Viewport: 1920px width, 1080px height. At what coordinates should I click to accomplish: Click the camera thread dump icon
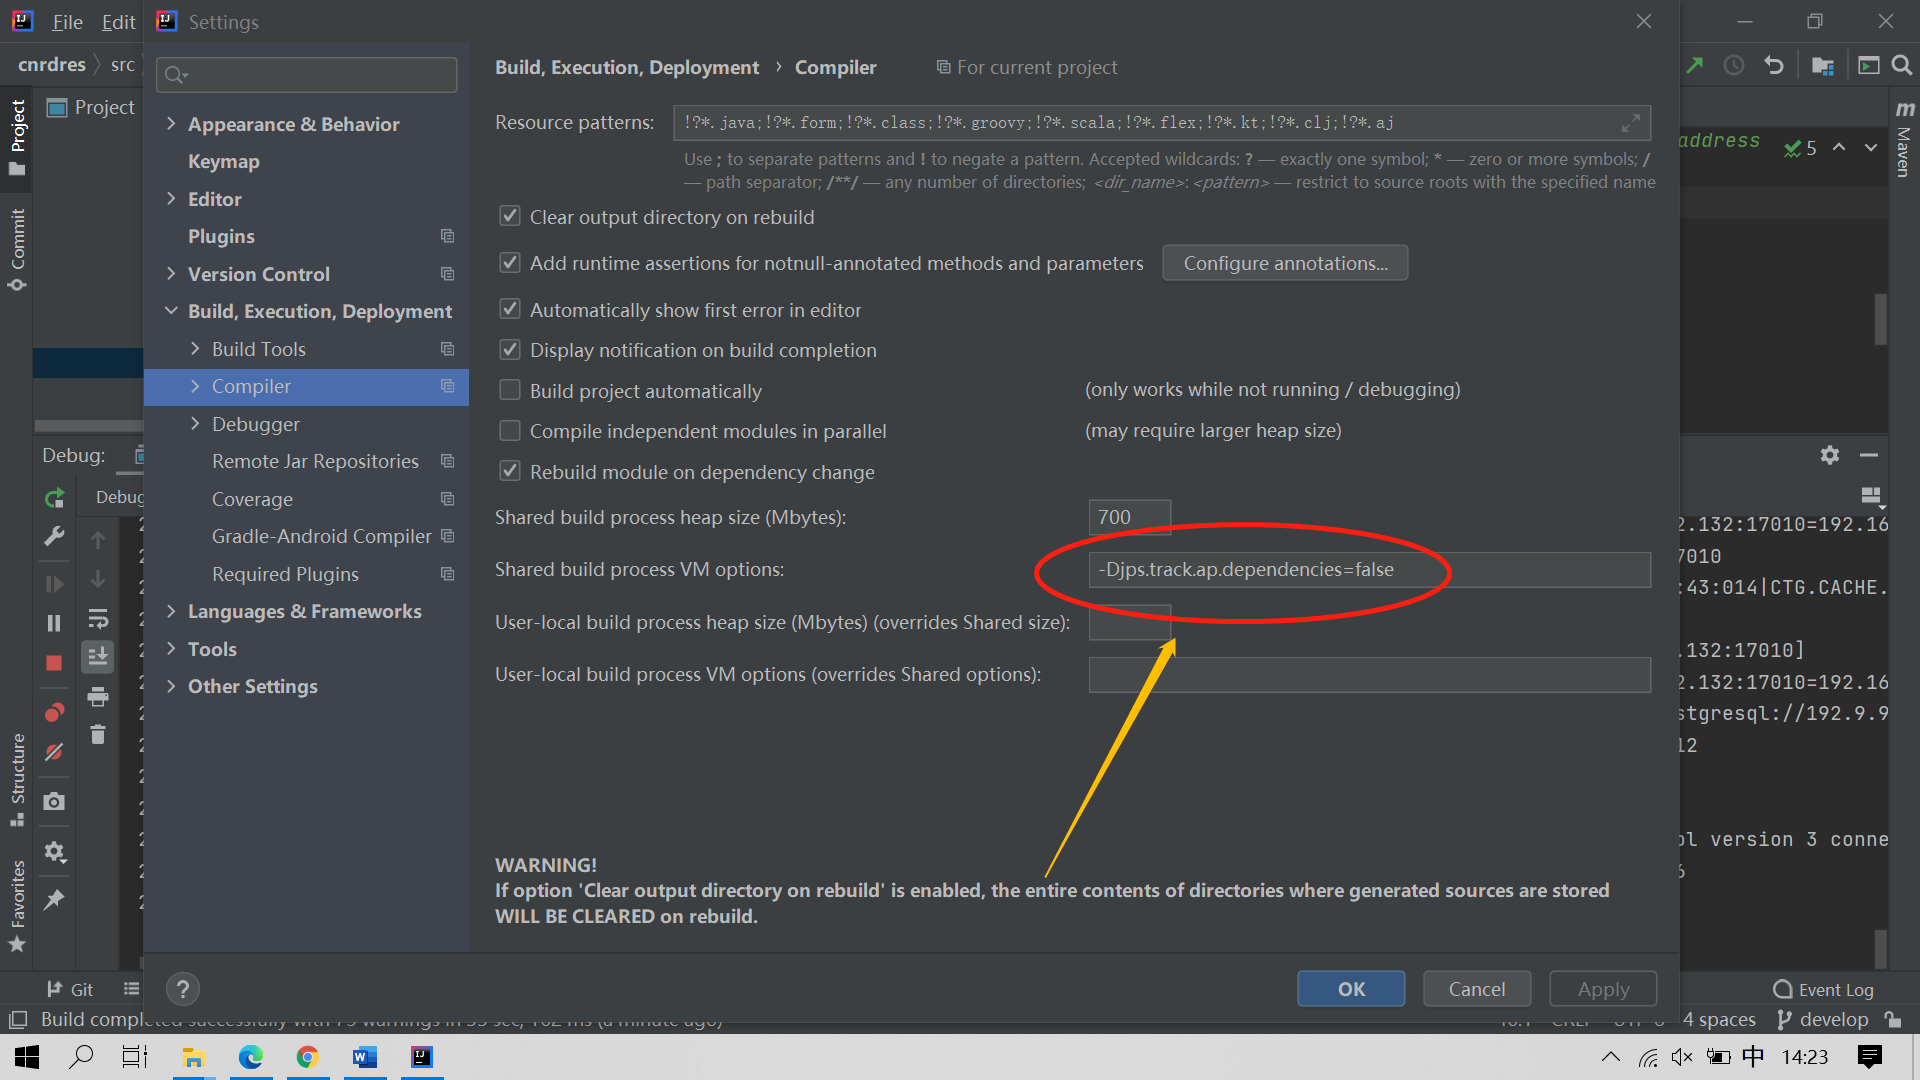tap(54, 801)
